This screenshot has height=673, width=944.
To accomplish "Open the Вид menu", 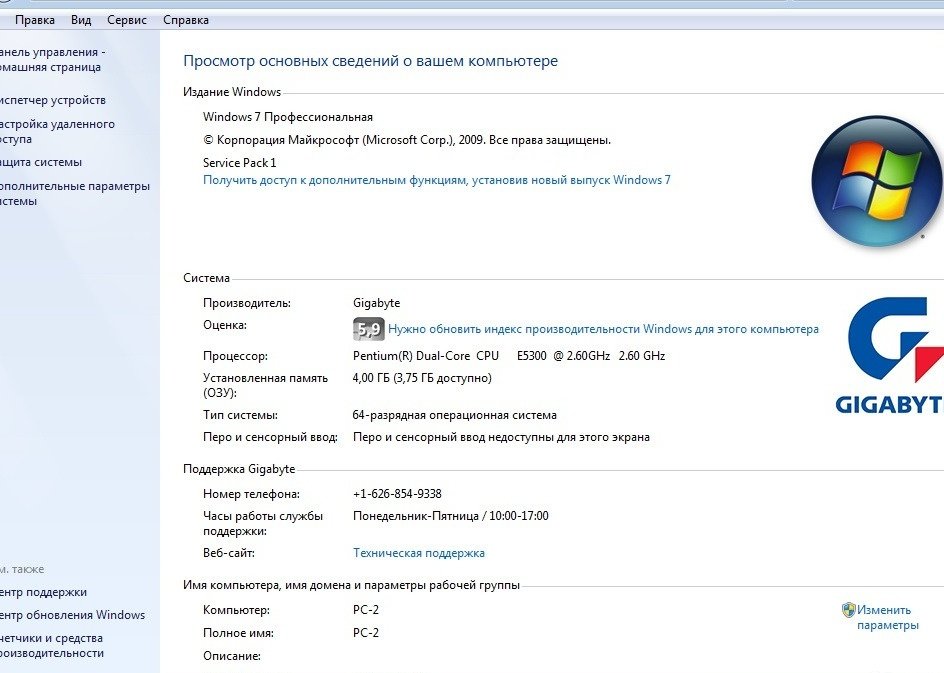I will [x=81, y=20].
